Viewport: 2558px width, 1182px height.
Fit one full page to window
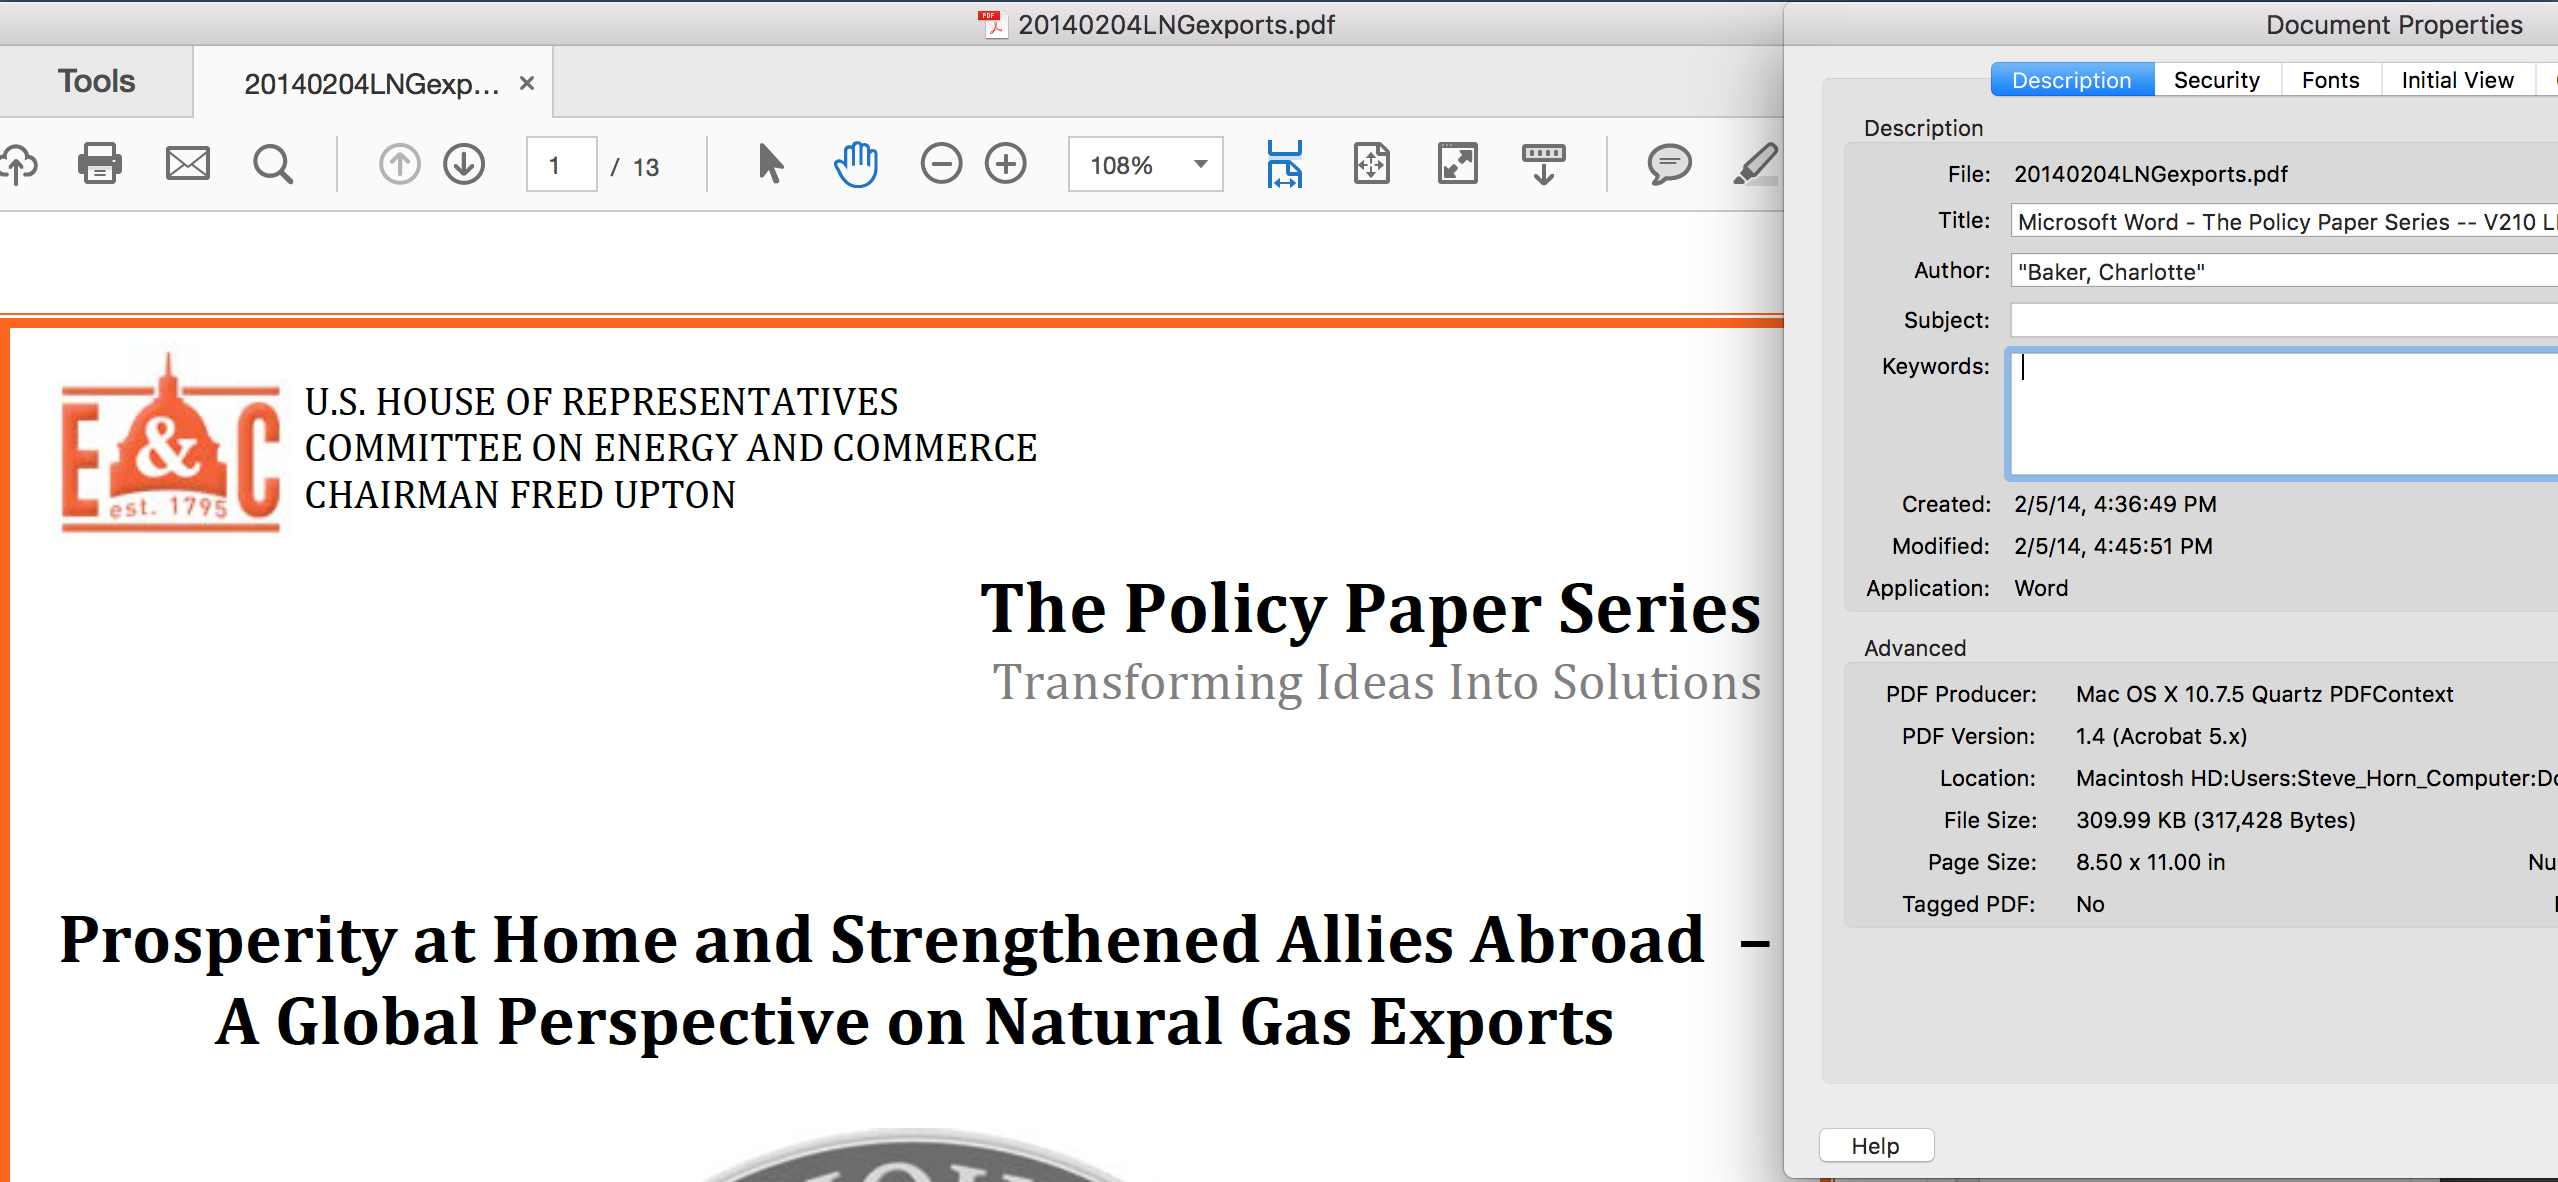pyautogui.click(x=1371, y=164)
